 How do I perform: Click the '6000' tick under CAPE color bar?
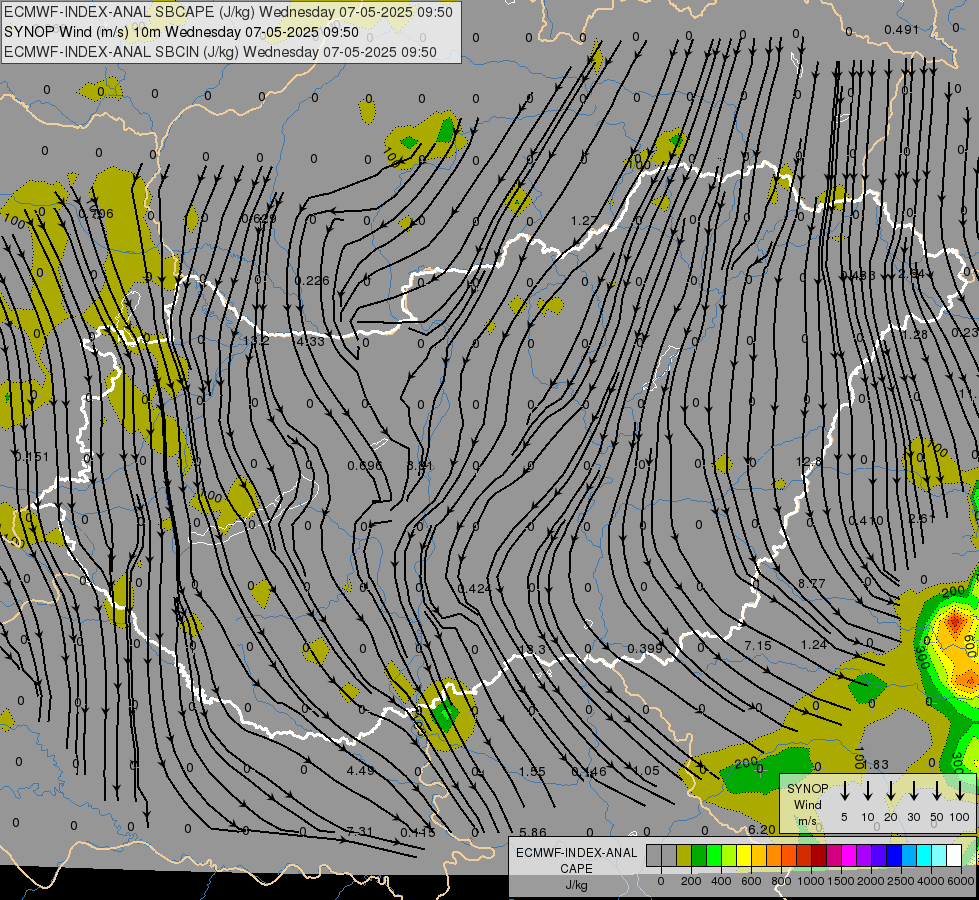(x=961, y=881)
